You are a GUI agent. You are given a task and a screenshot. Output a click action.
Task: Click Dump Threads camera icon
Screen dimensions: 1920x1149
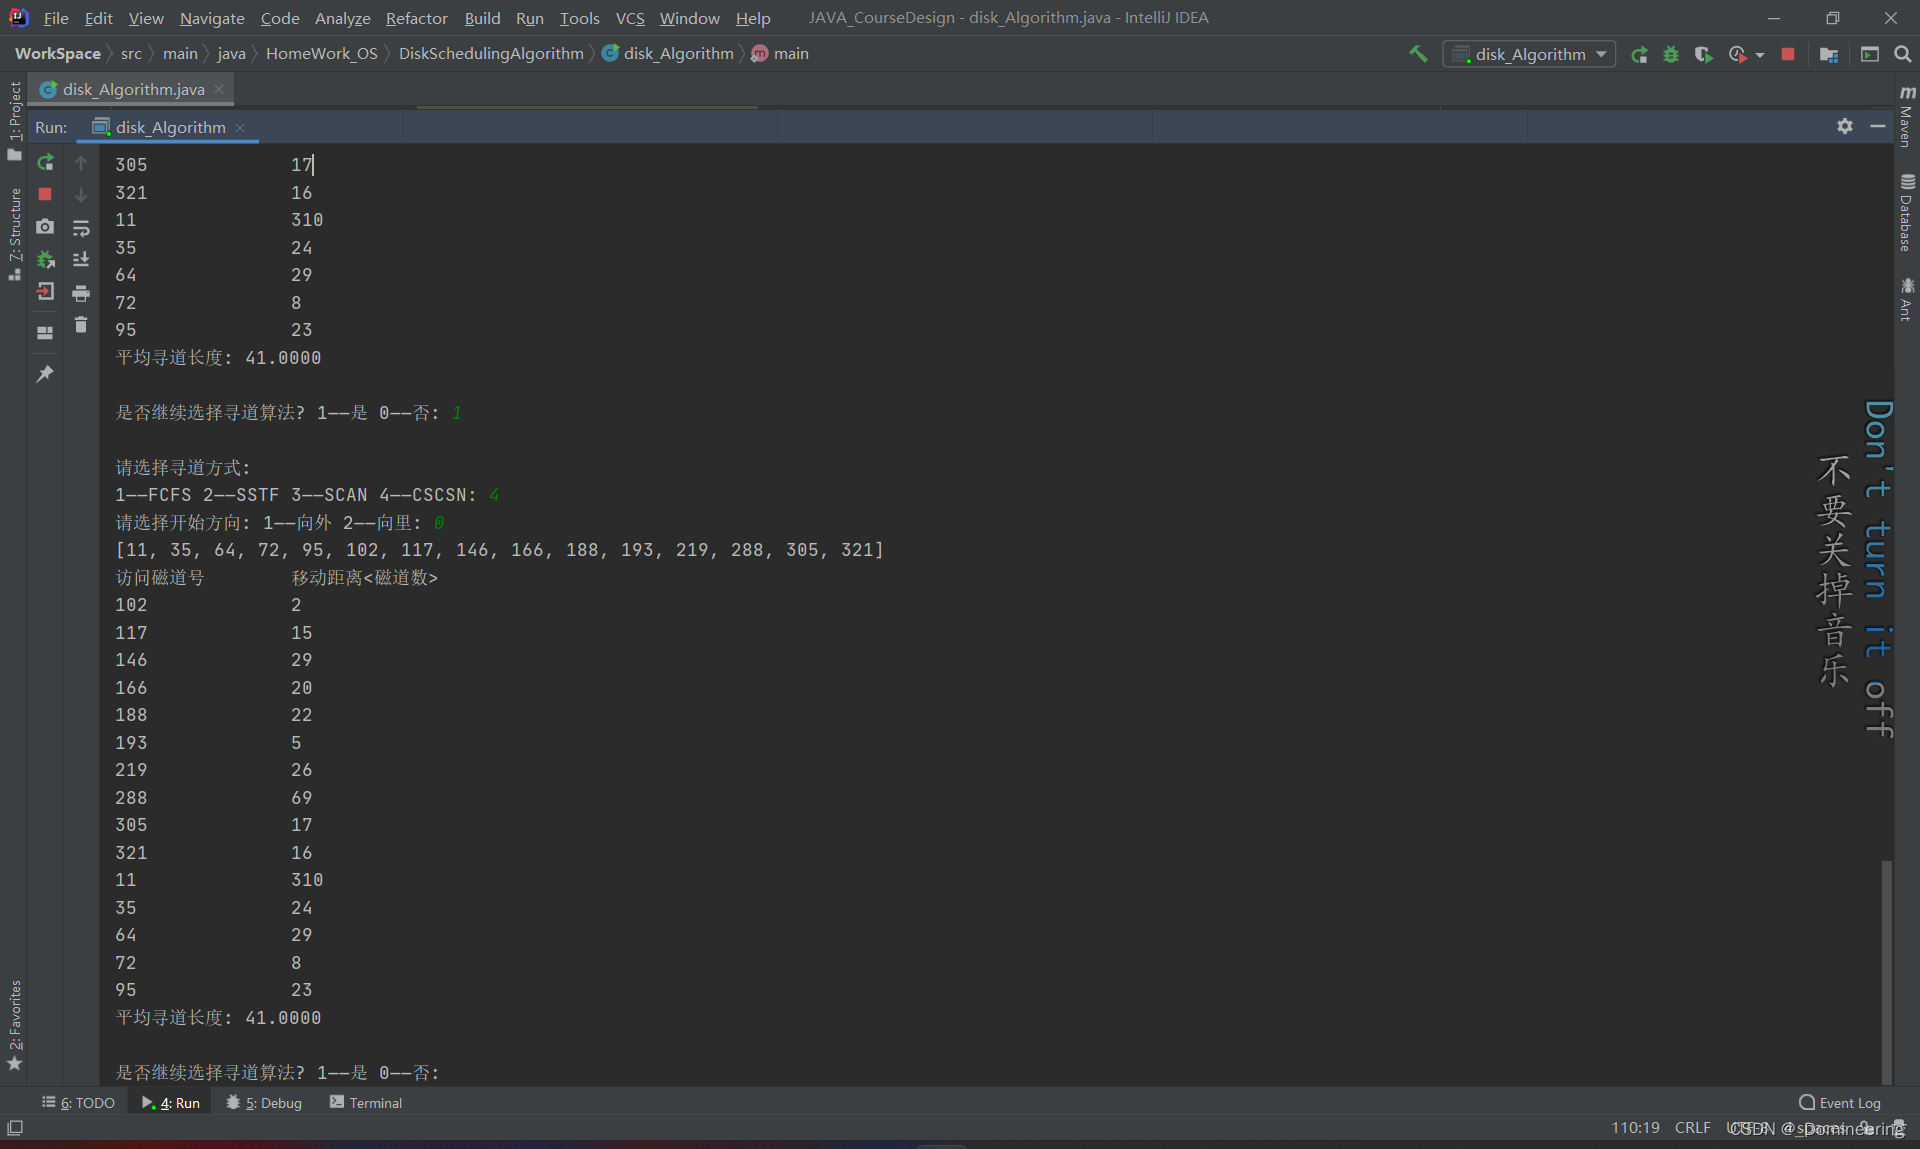click(x=45, y=227)
